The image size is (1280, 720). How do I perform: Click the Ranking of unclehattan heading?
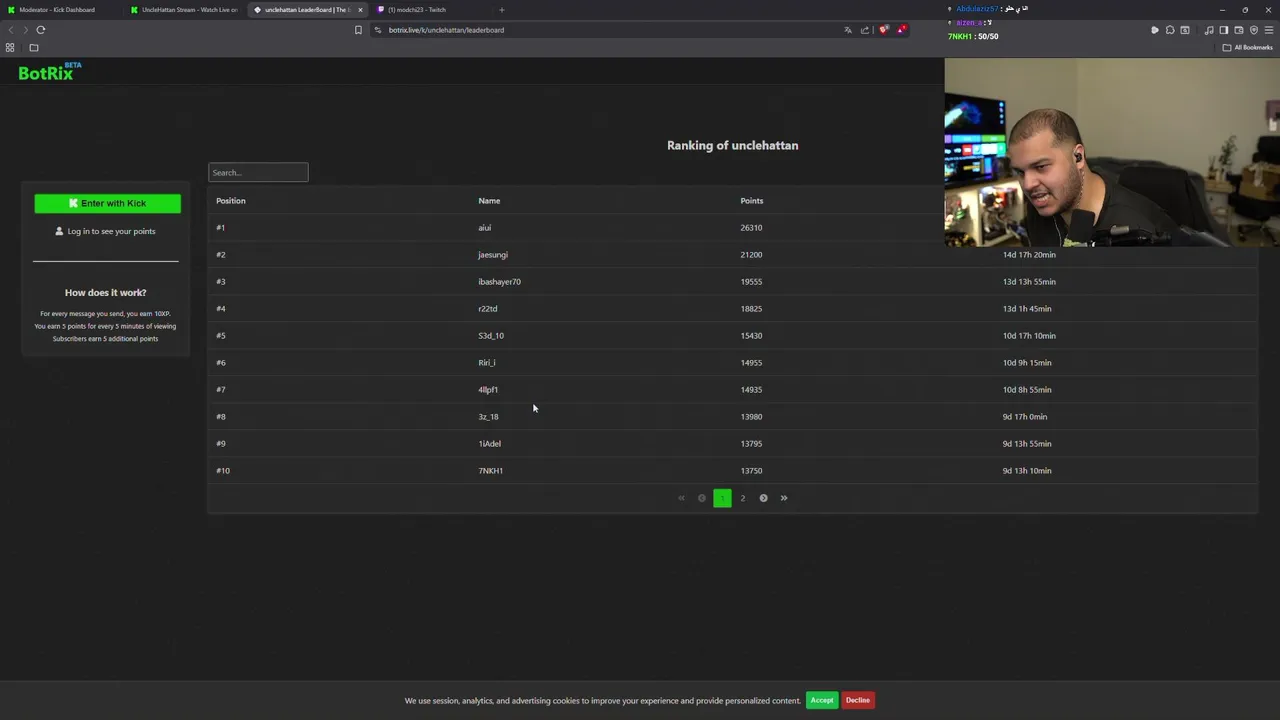(733, 145)
